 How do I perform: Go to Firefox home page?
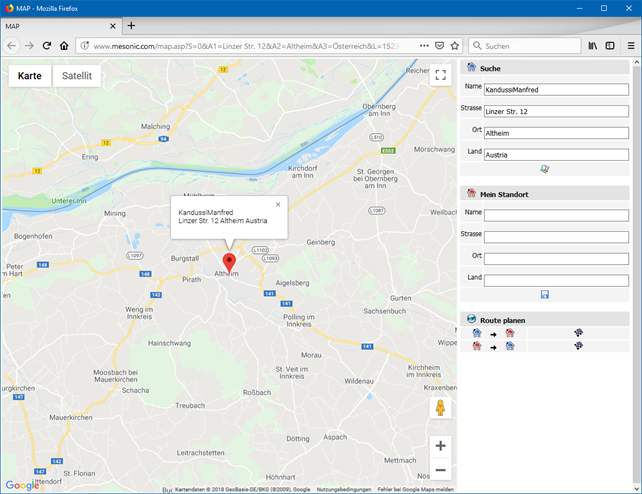click(64, 46)
